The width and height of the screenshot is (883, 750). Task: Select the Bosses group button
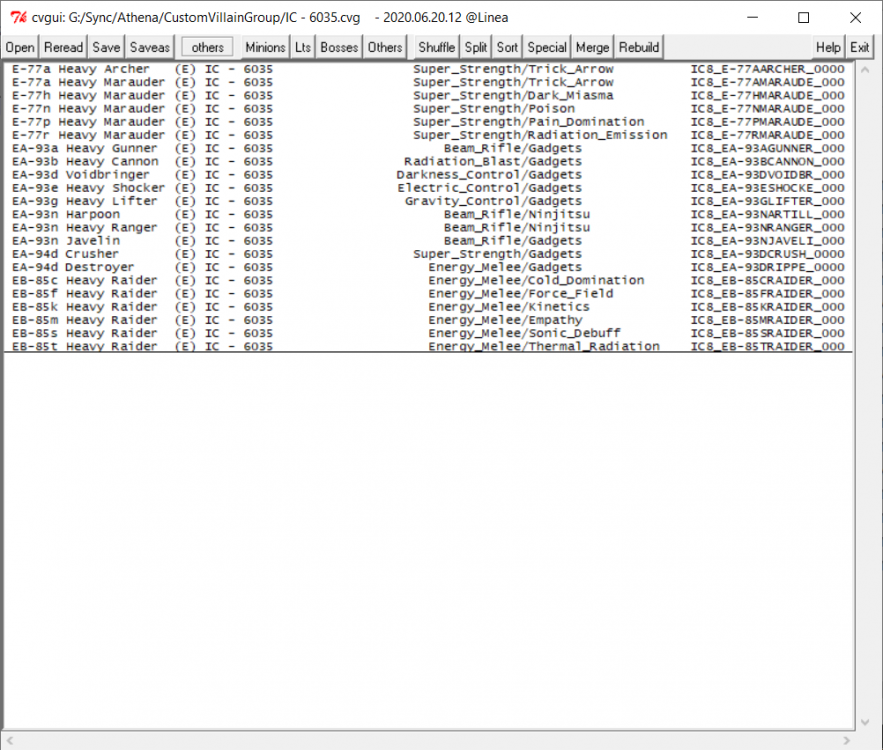(339, 47)
